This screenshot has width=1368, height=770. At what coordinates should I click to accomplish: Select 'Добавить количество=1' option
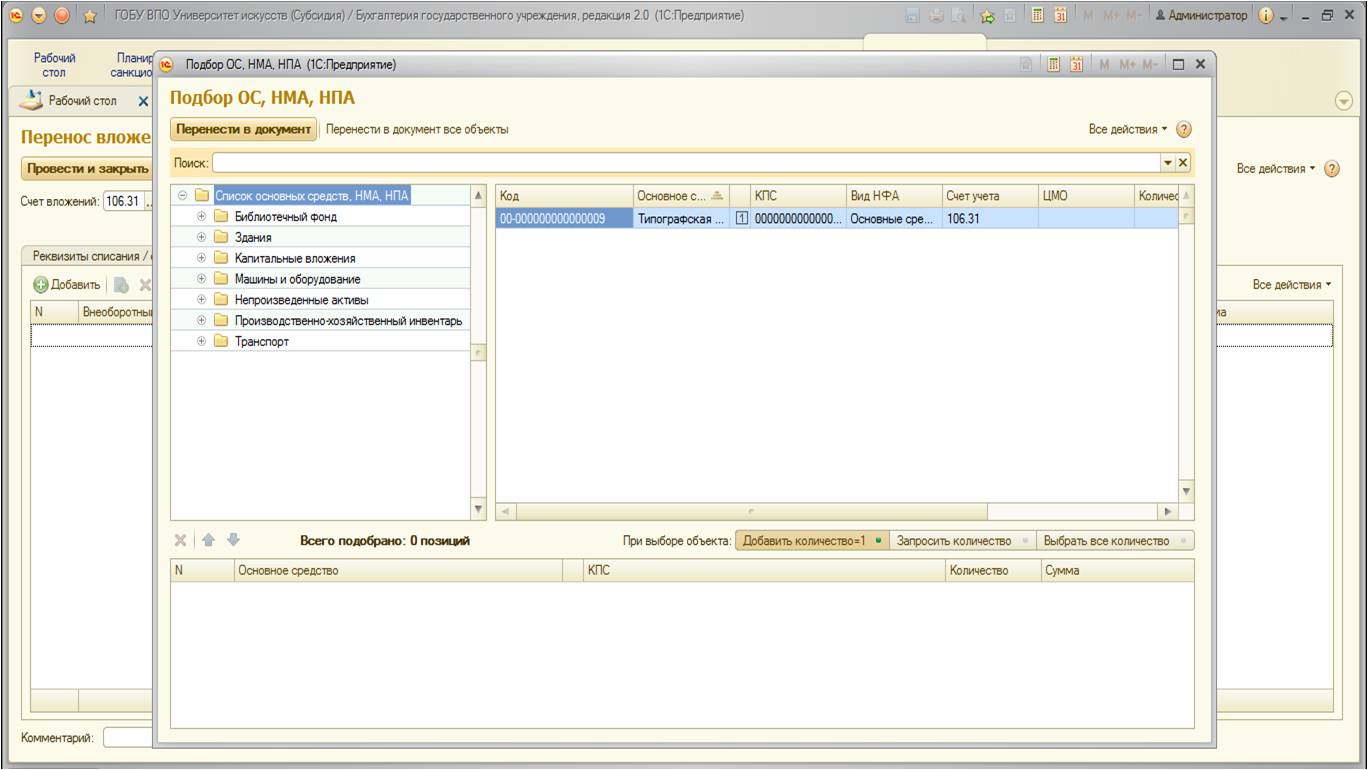[811, 541]
